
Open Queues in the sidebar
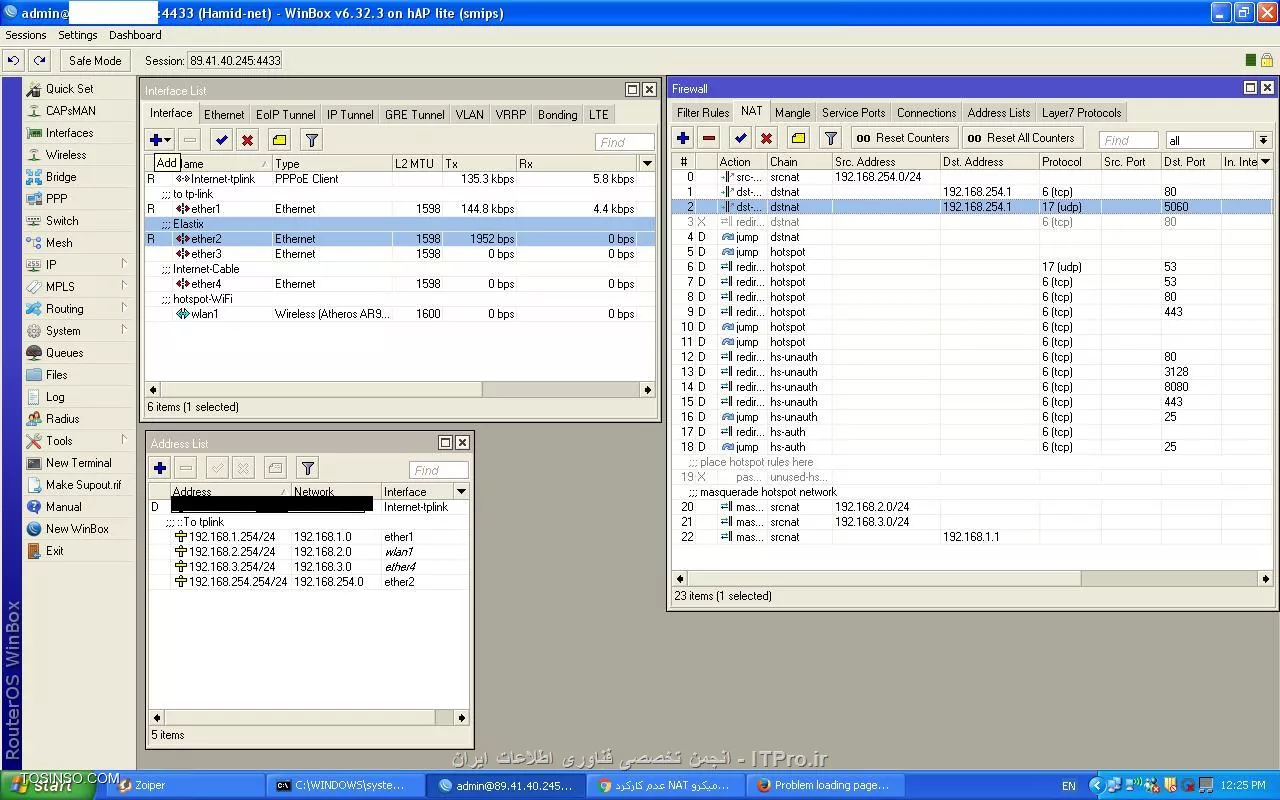(79, 353)
